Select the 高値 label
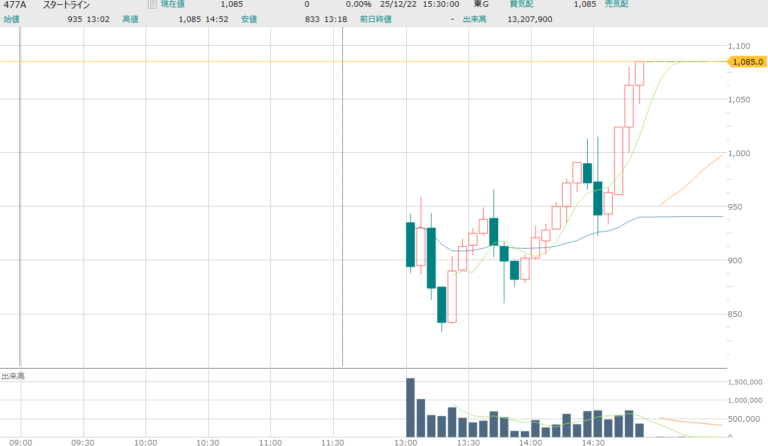The height and width of the screenshot is (446, 768). (130, 18)
